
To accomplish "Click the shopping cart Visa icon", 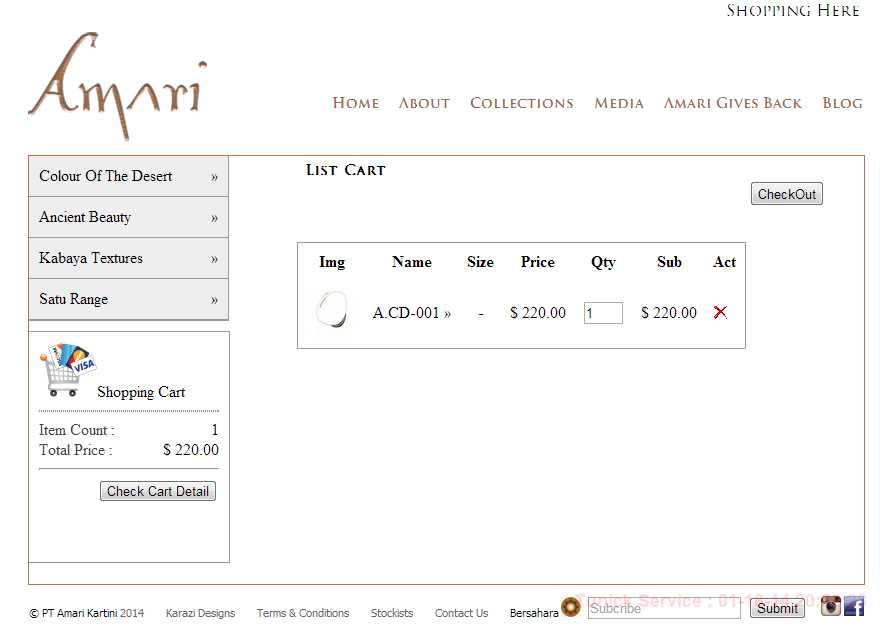I will coord(68,370).
